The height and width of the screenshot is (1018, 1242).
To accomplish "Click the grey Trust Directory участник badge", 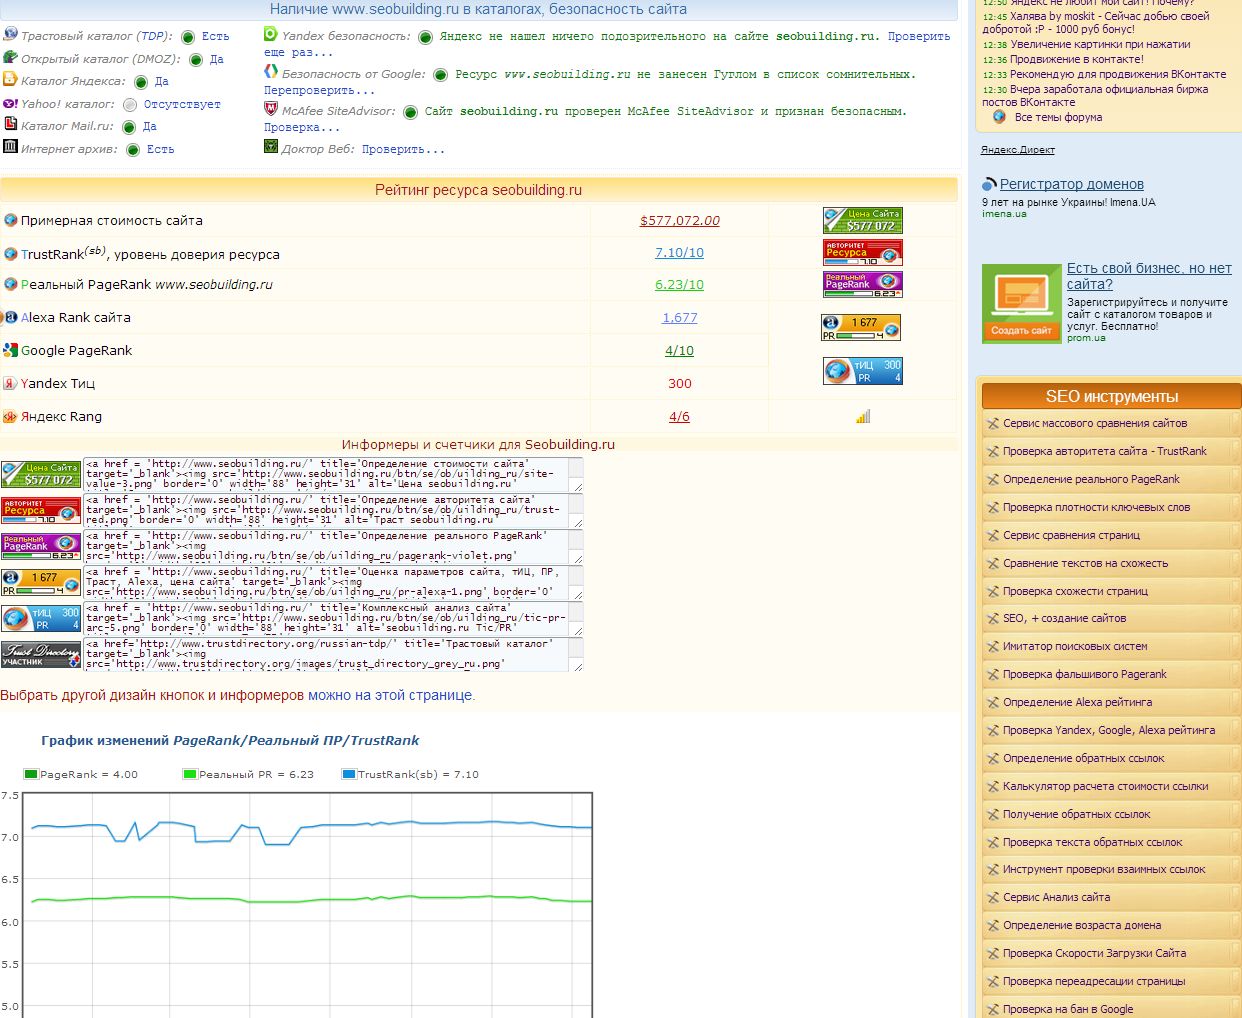I will pyautogui.click(x=40, y=655).
